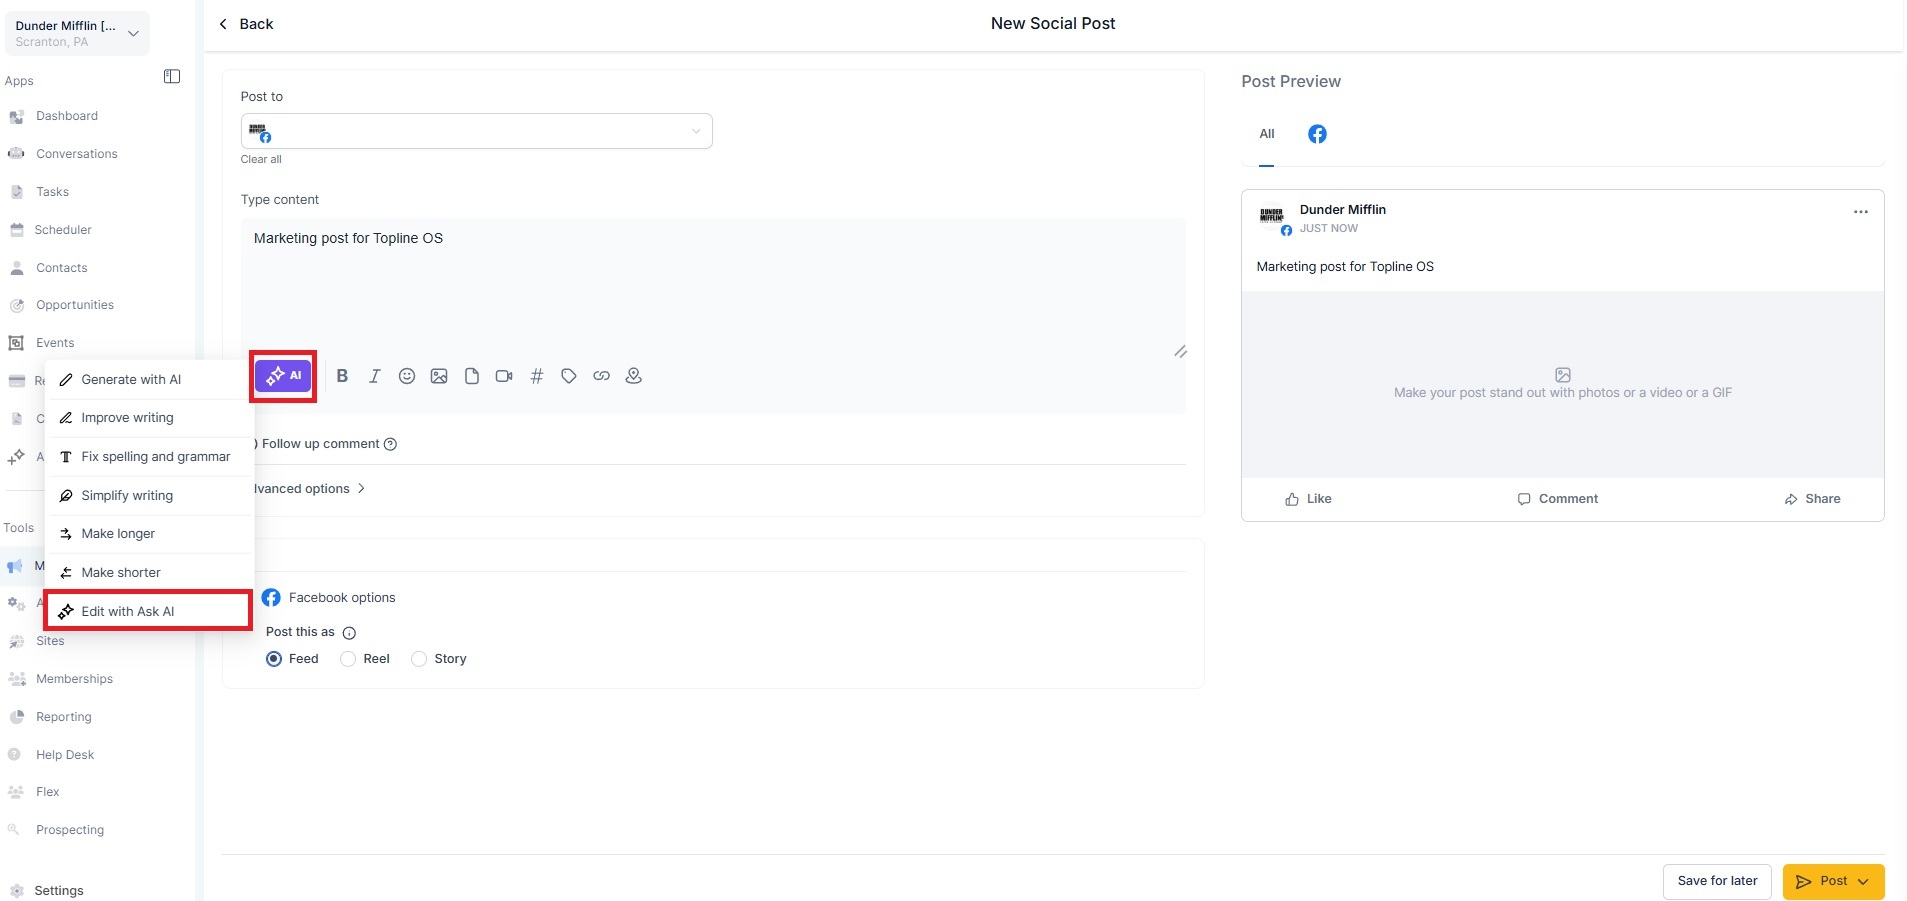Click the Clear all link
Viewport: 1907px width, 901px height.
(x=261, y=160)
